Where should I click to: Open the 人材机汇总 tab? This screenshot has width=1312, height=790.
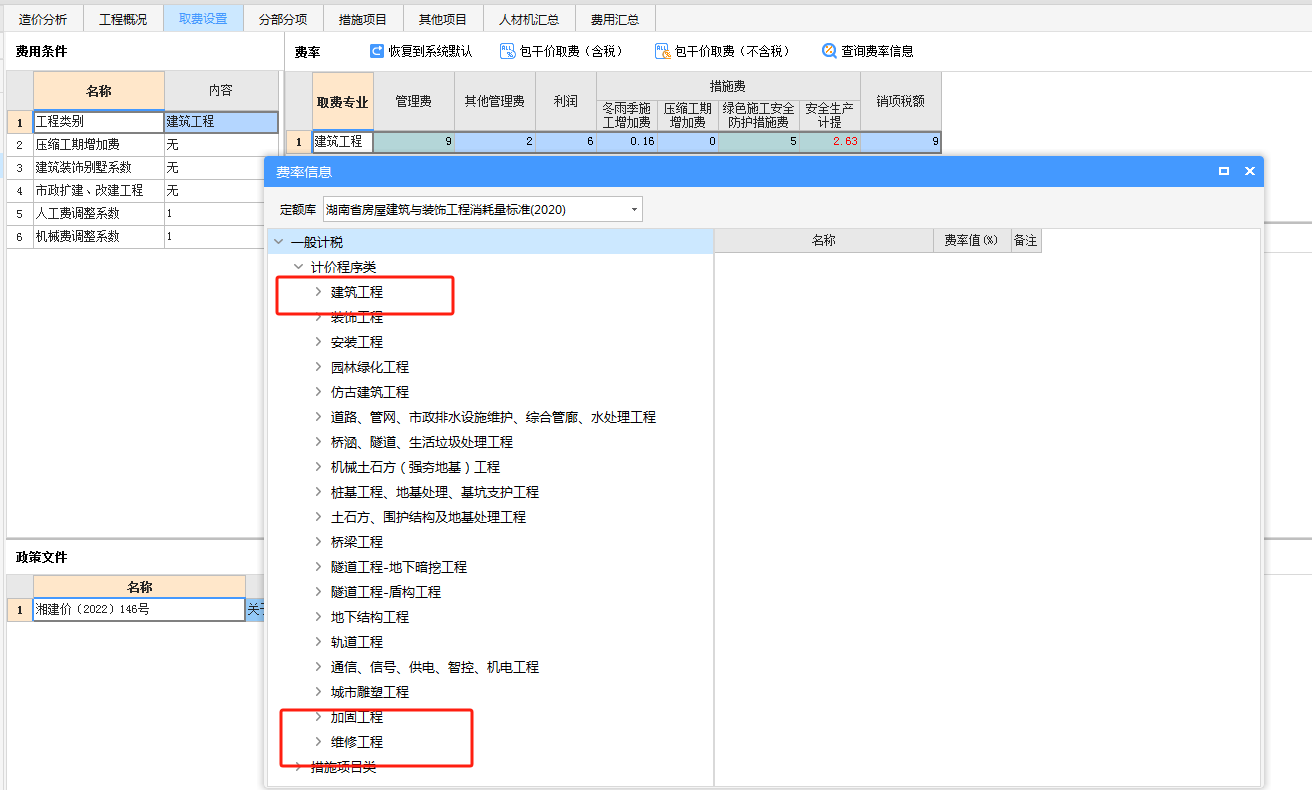click(x=529, y=19)
